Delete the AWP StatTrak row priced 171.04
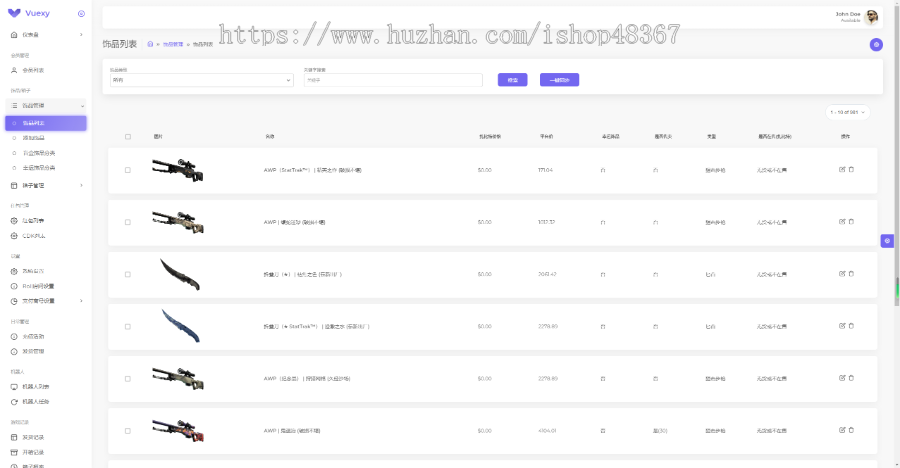This screenshot has width=900, height=468. (x=851, y=169)
